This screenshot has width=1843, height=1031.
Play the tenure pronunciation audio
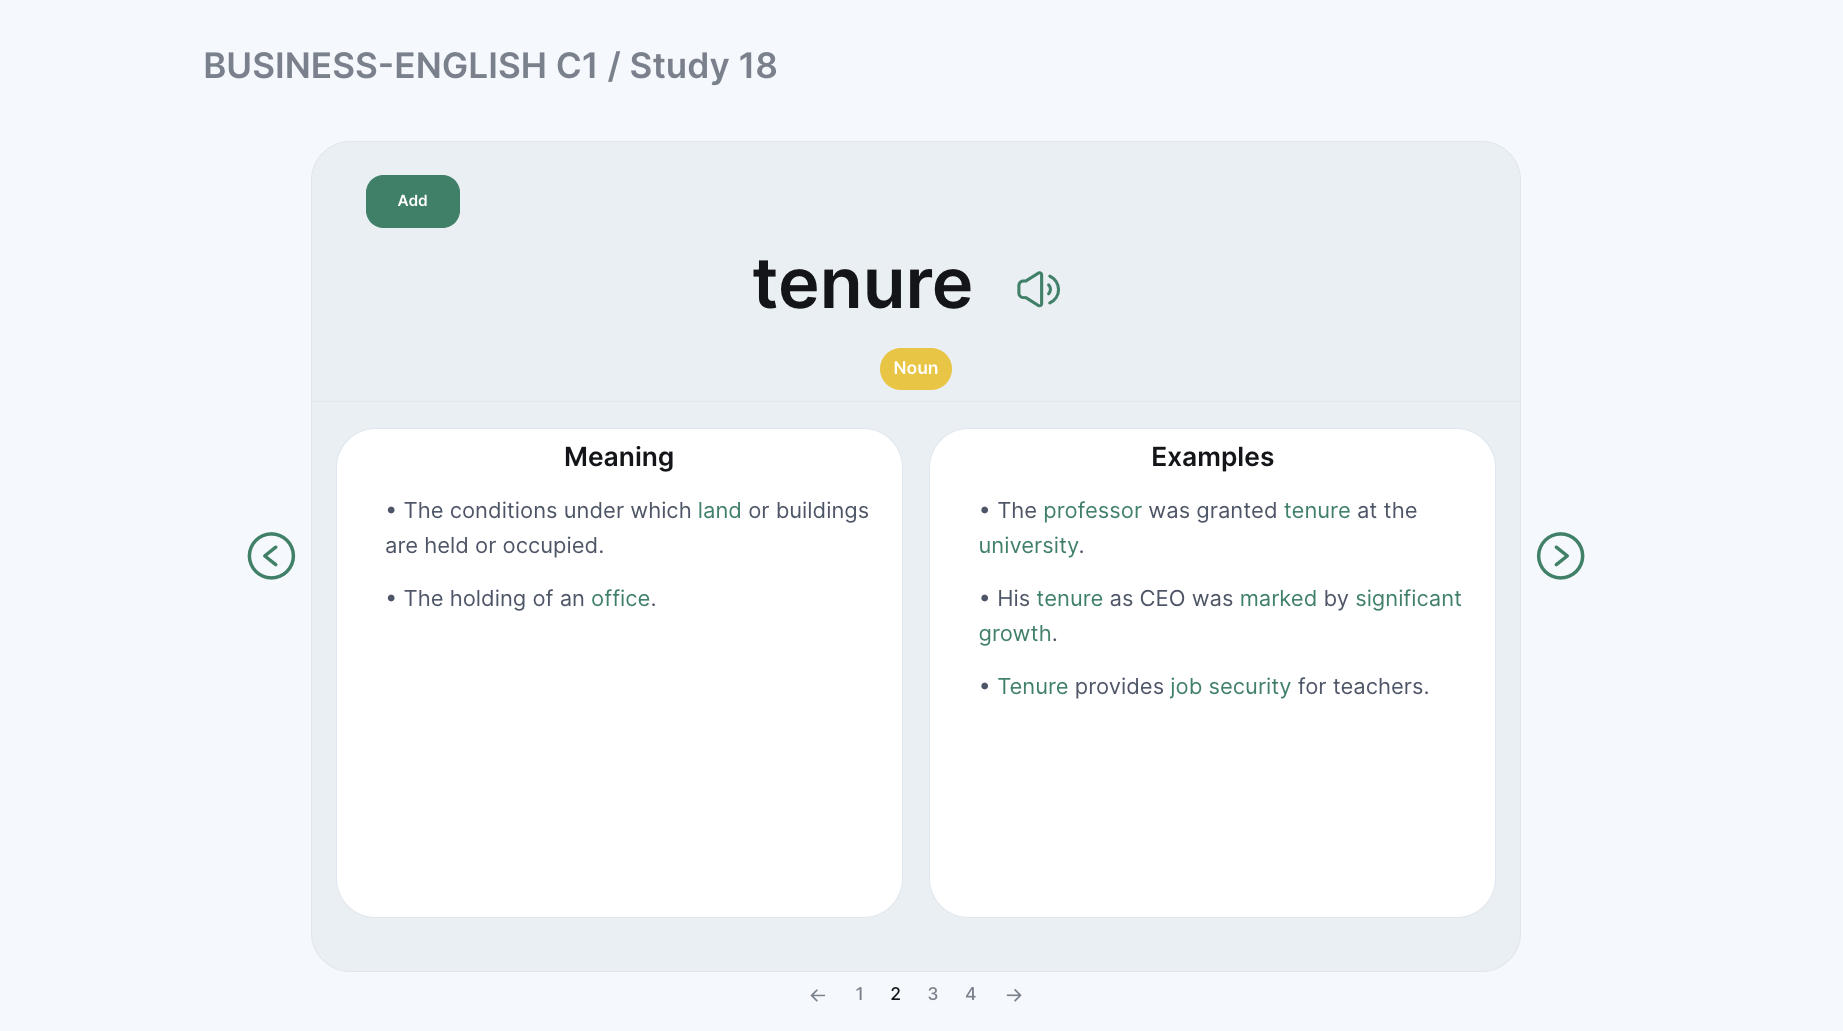(1038, 289)
